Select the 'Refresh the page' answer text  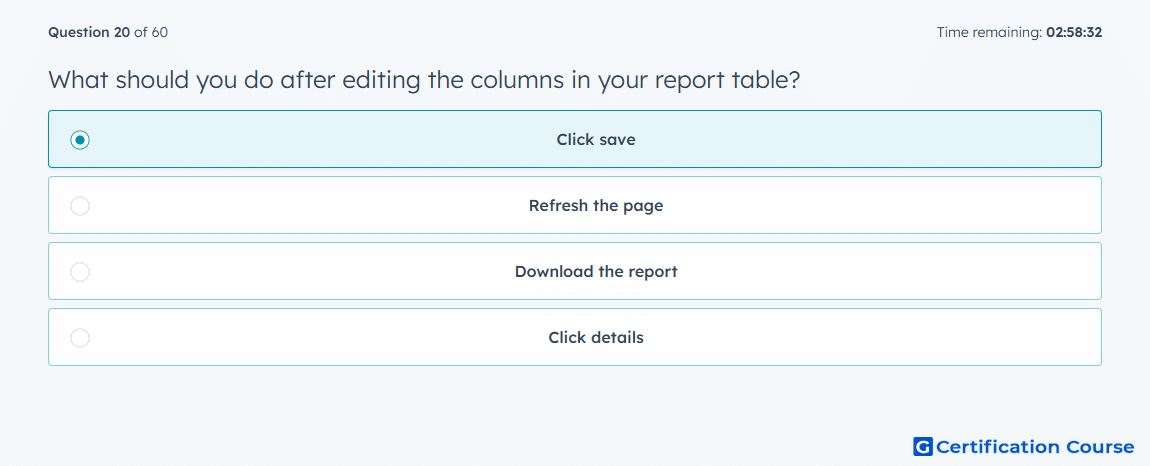596,205
